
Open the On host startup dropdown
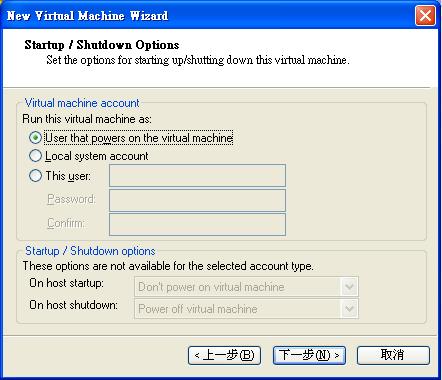[246, 287]
